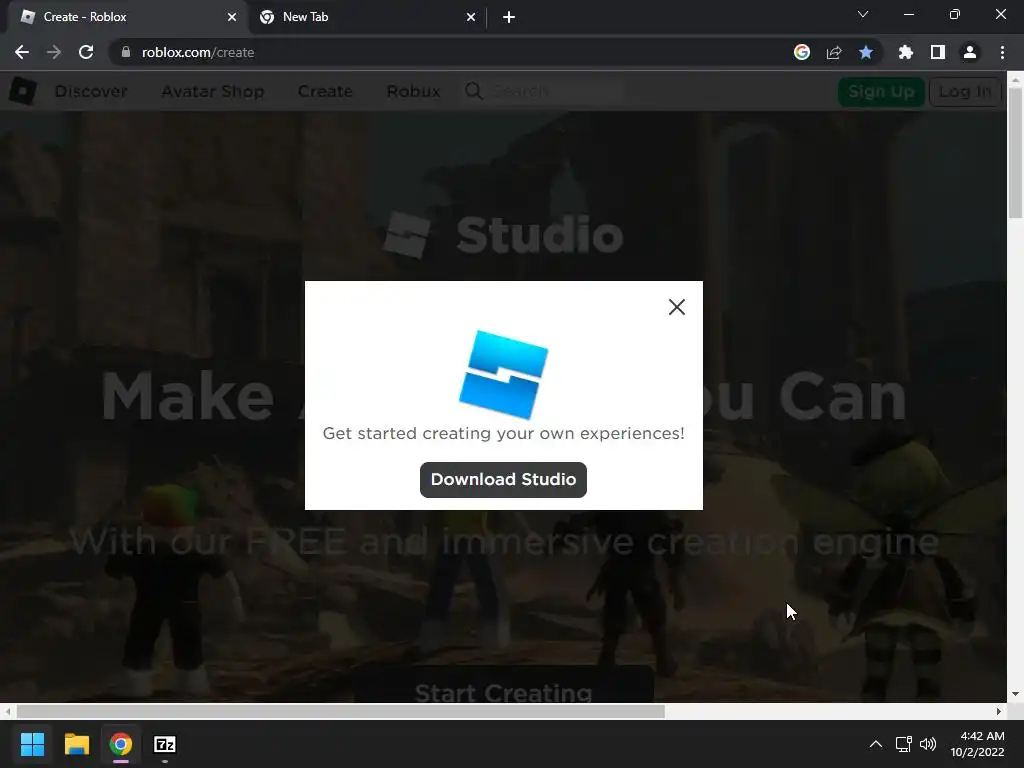Close the Download Studio dialog
Screen dimensions: 1024x768
coord(677,307)
